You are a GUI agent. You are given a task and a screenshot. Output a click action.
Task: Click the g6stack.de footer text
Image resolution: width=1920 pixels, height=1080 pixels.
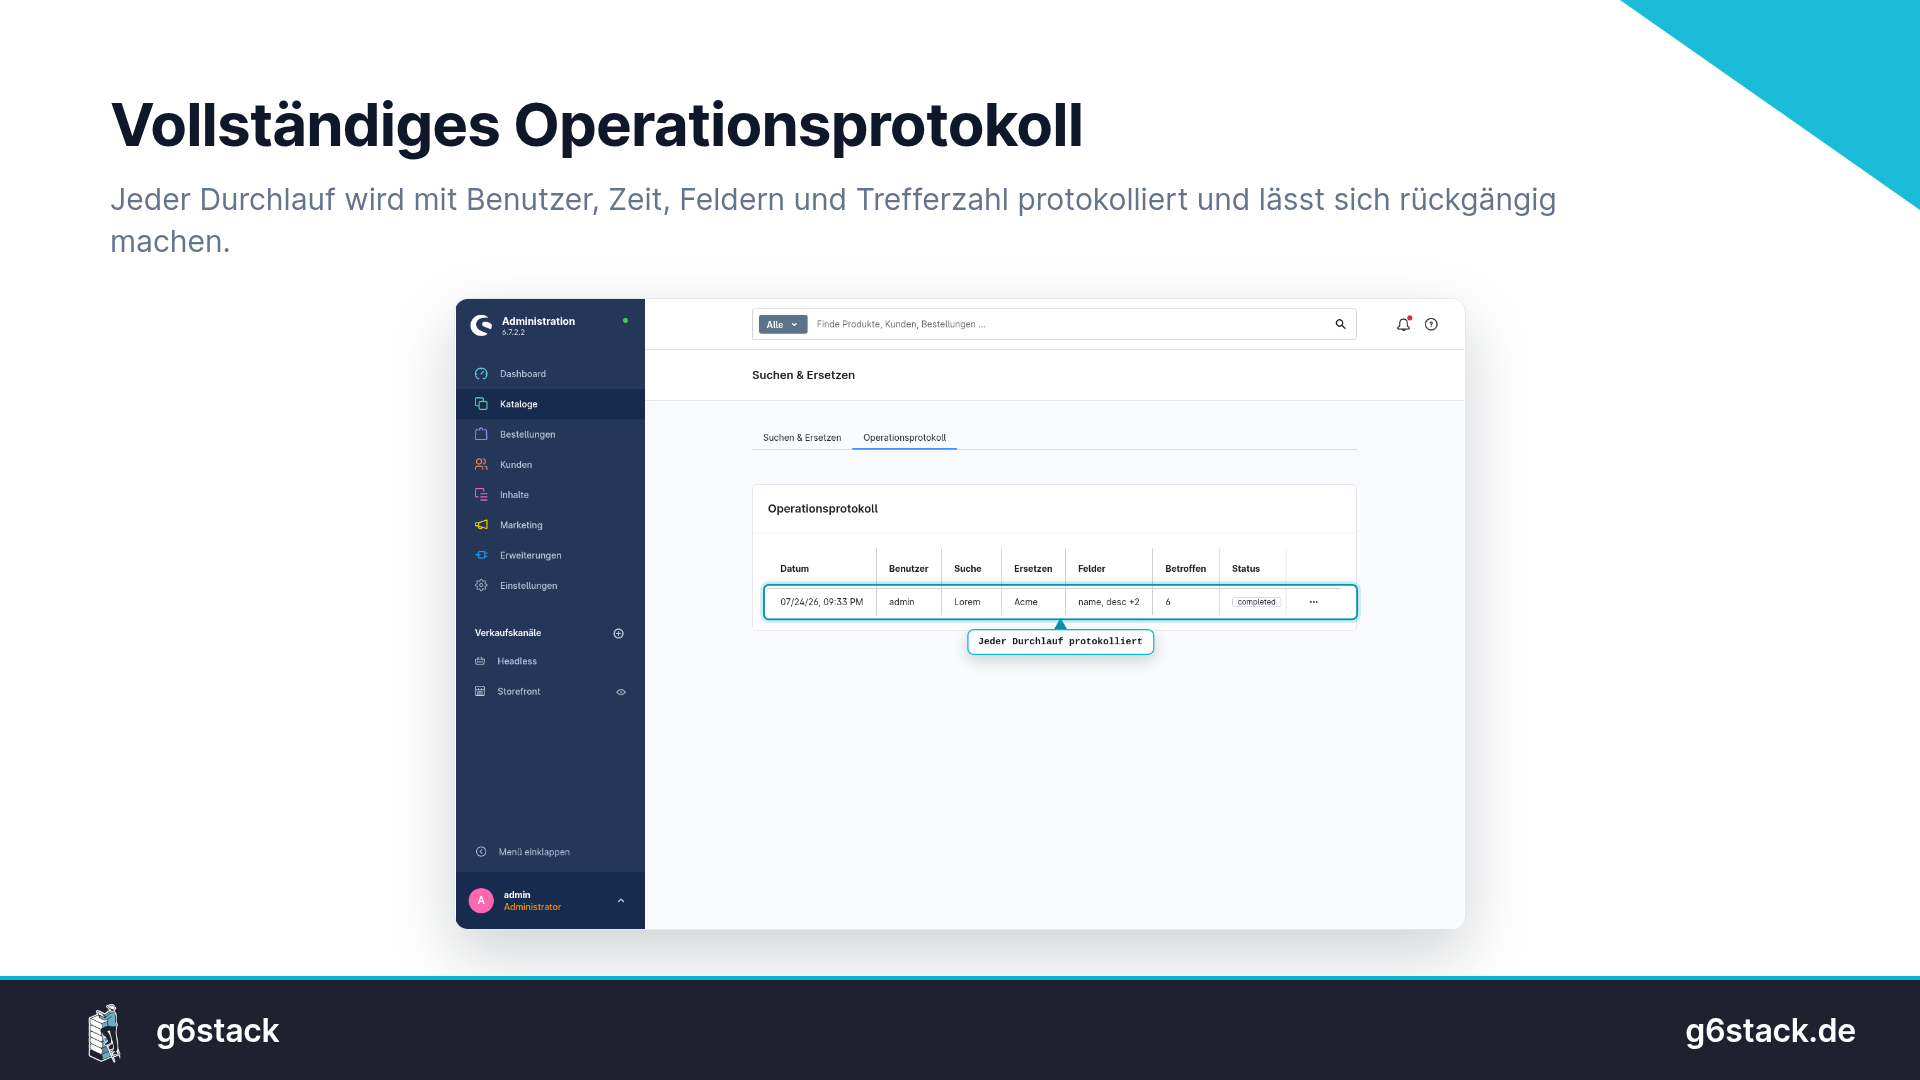(1770, 1030)
